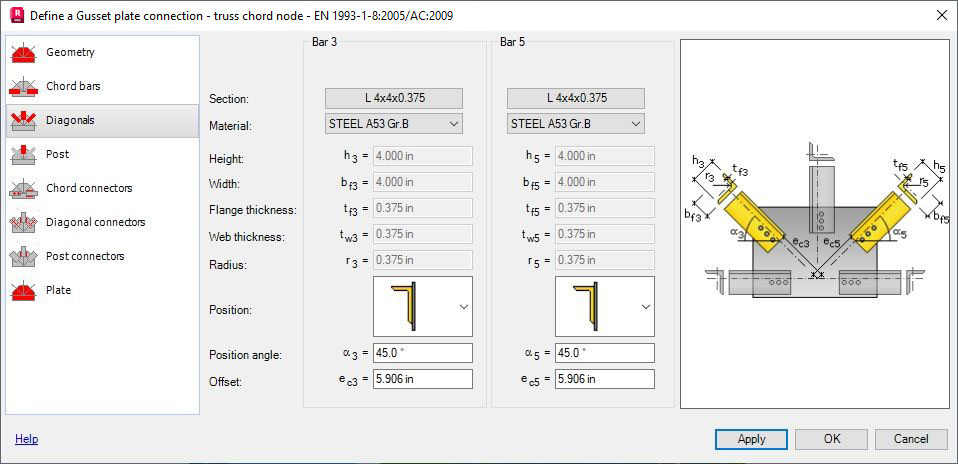Click the Chord bars icon

pyautogui.click(x=24, y=87)
